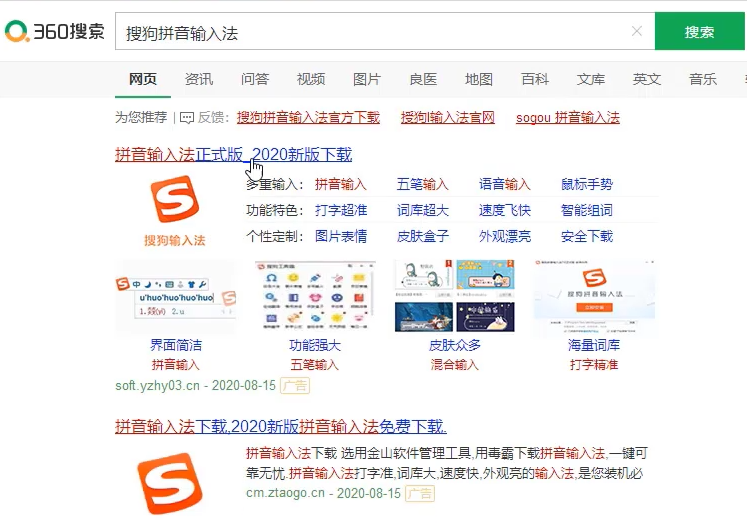
Task: Open the 皮肤众多 link
Action: coord(454,345)
